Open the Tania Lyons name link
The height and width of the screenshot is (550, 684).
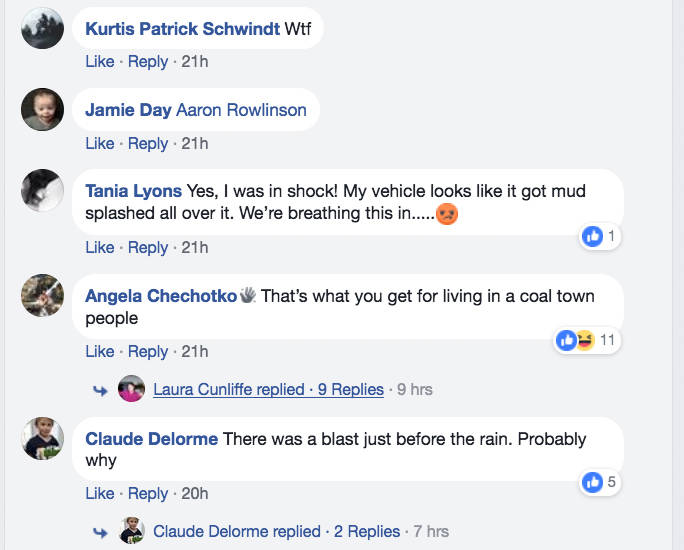coord(133,191)
